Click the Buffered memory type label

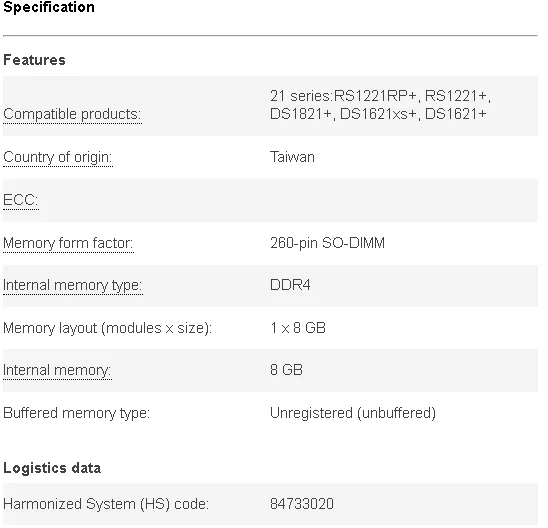[x=76, y=413]
